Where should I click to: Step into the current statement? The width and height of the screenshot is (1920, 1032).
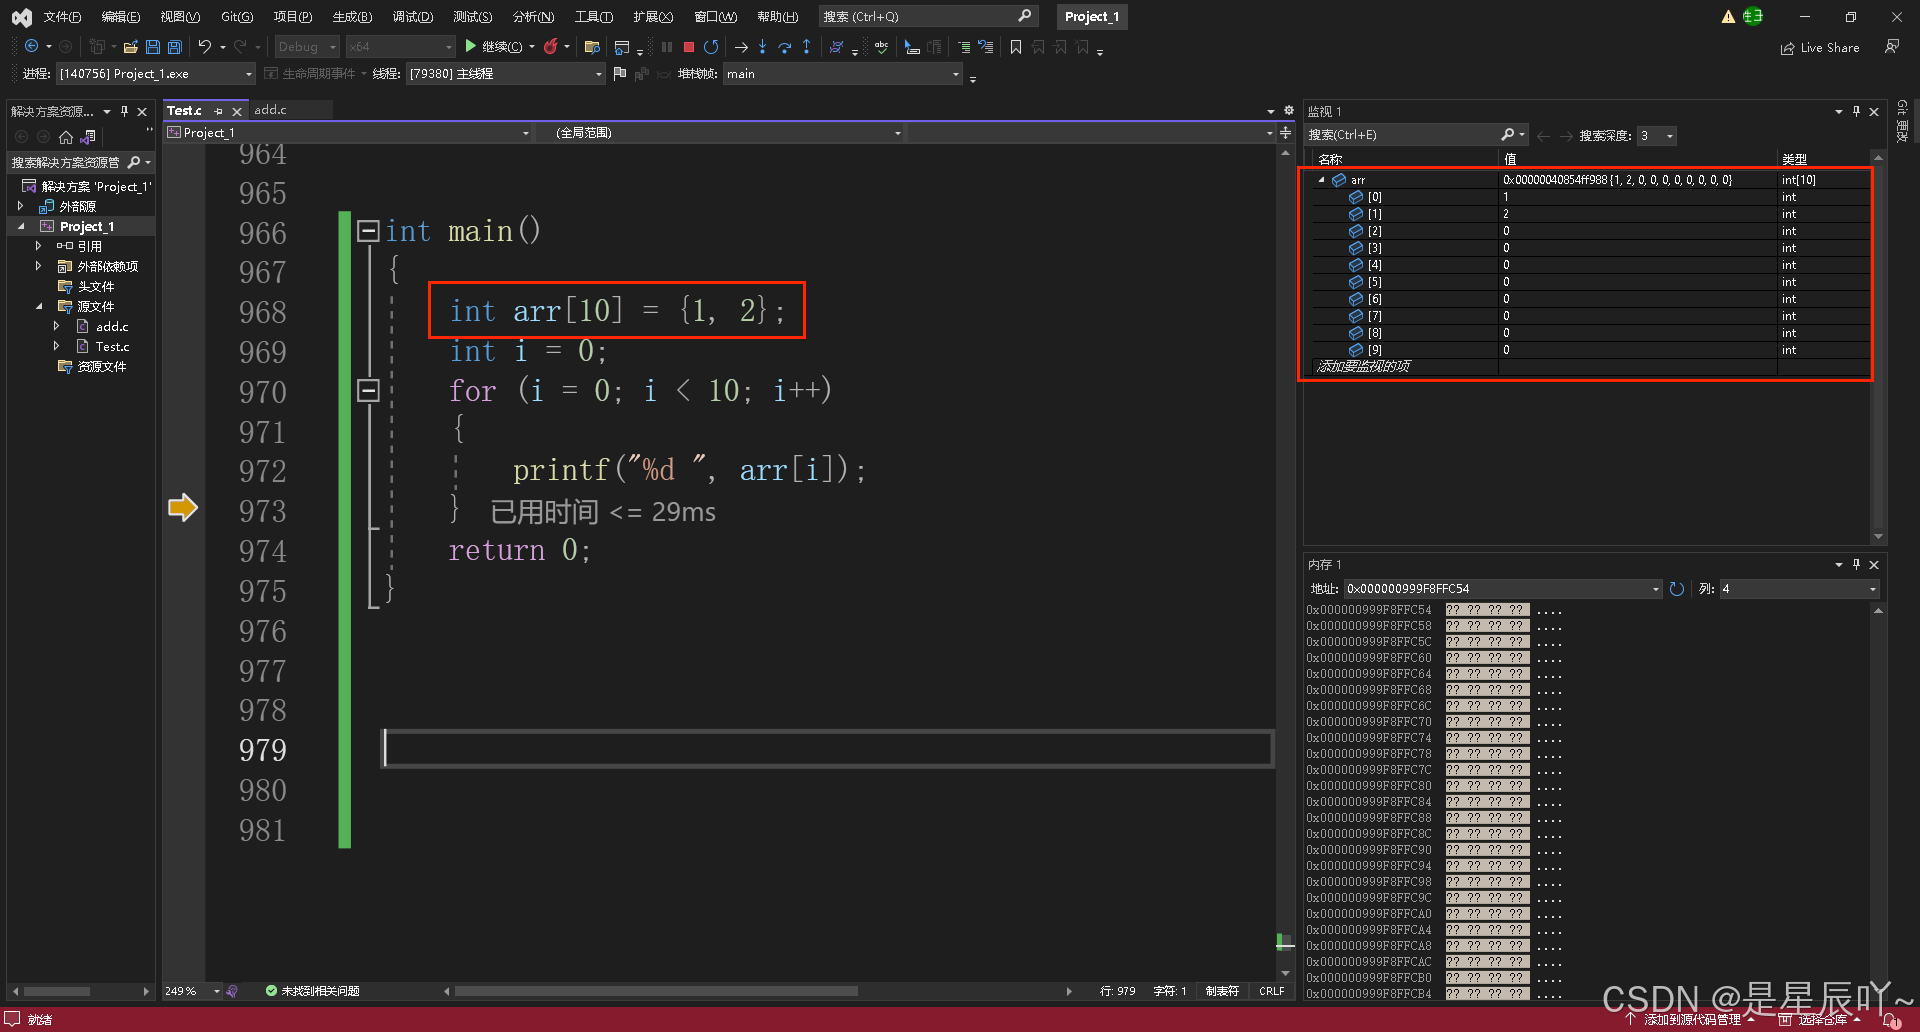(762, 46)
